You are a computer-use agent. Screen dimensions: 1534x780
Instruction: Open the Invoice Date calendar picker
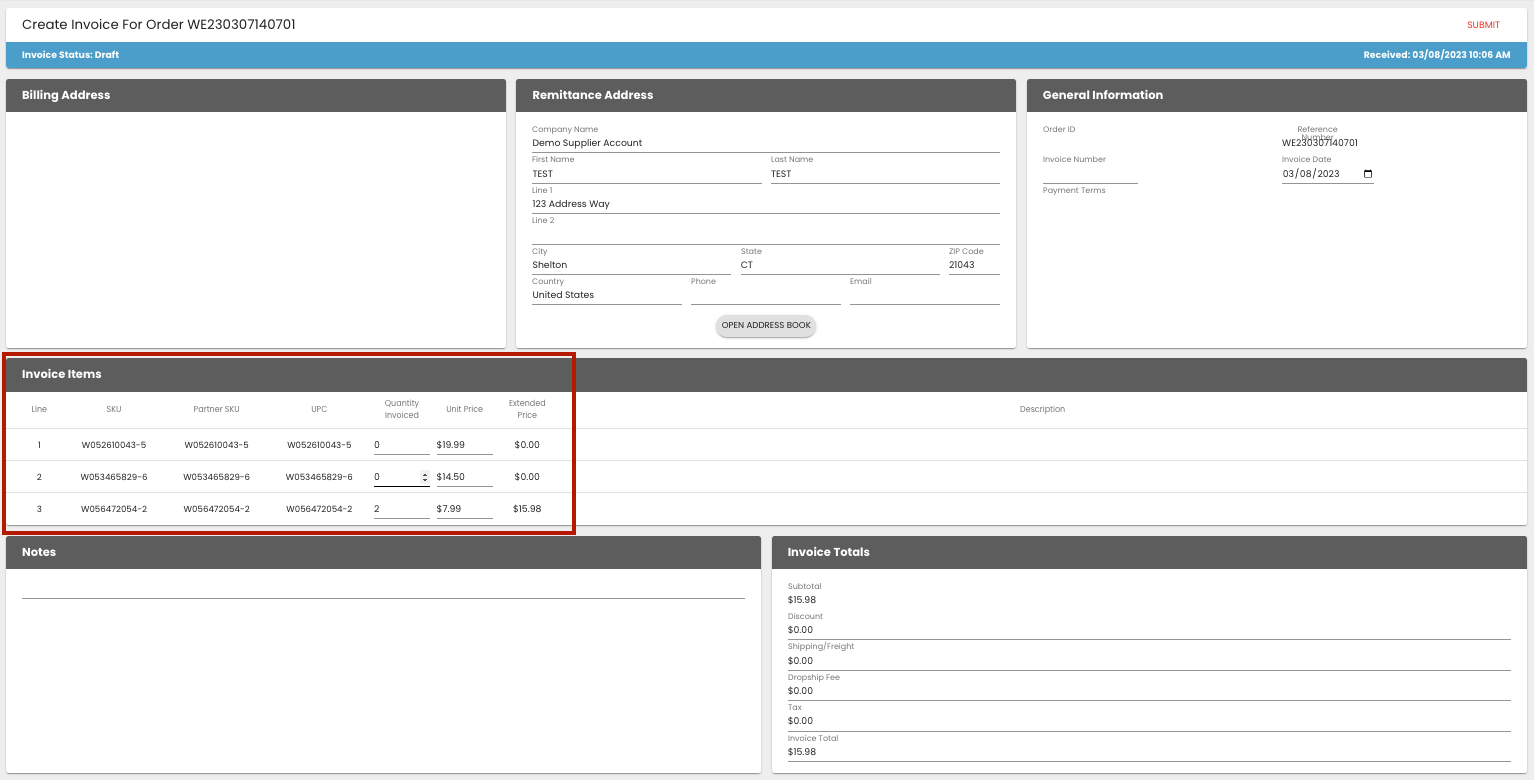1369,173
